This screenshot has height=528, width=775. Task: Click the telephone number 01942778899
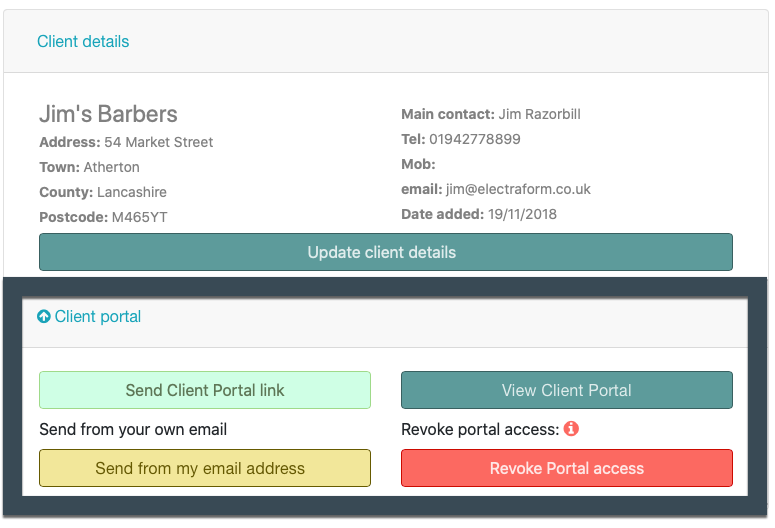click(x=474, y=139)
